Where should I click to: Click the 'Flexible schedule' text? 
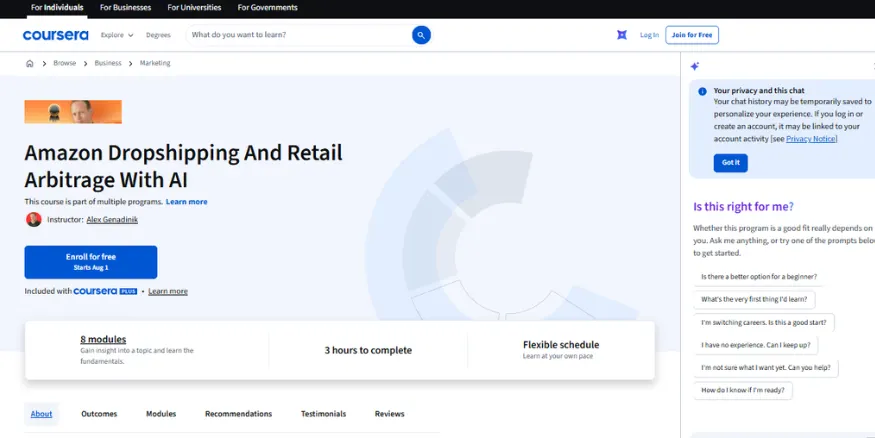pyautogui.click(x=561, y=345)
